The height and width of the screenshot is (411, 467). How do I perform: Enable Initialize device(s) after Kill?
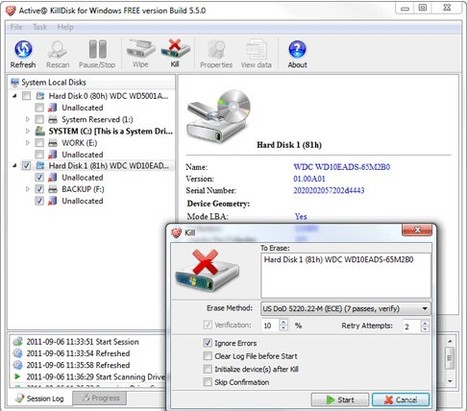tap(207, 369)
